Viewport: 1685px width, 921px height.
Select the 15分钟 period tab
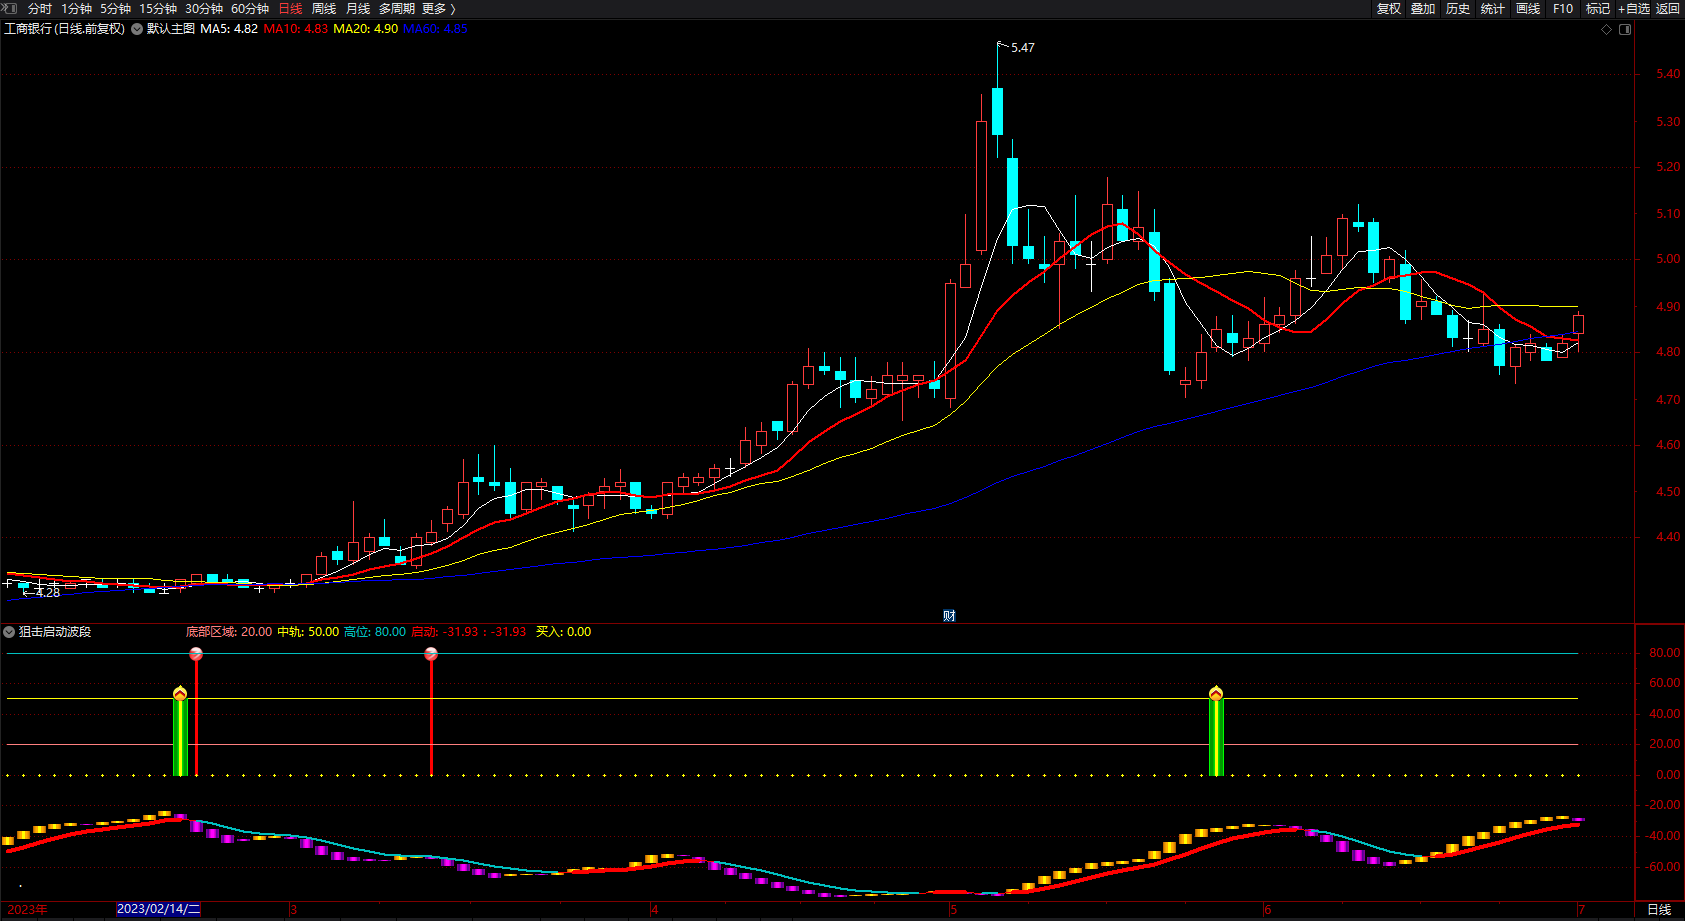pos(158,9)
